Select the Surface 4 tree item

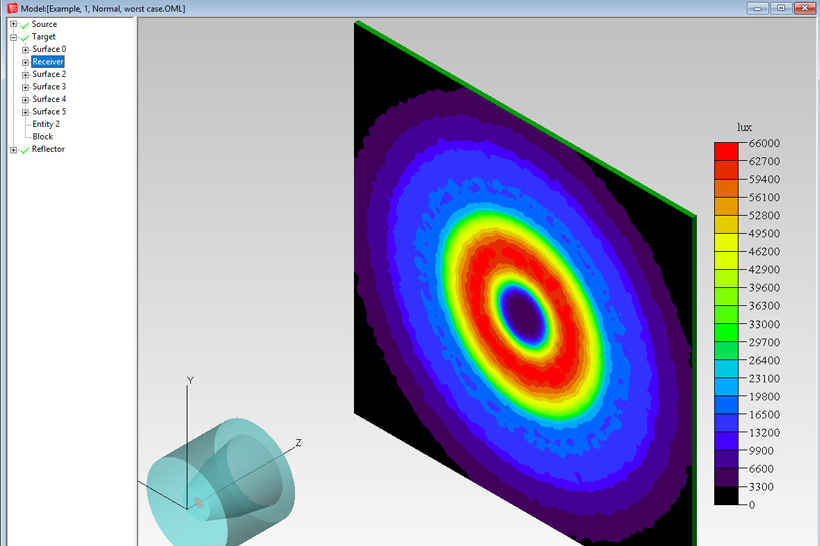(x=48, y=99)
